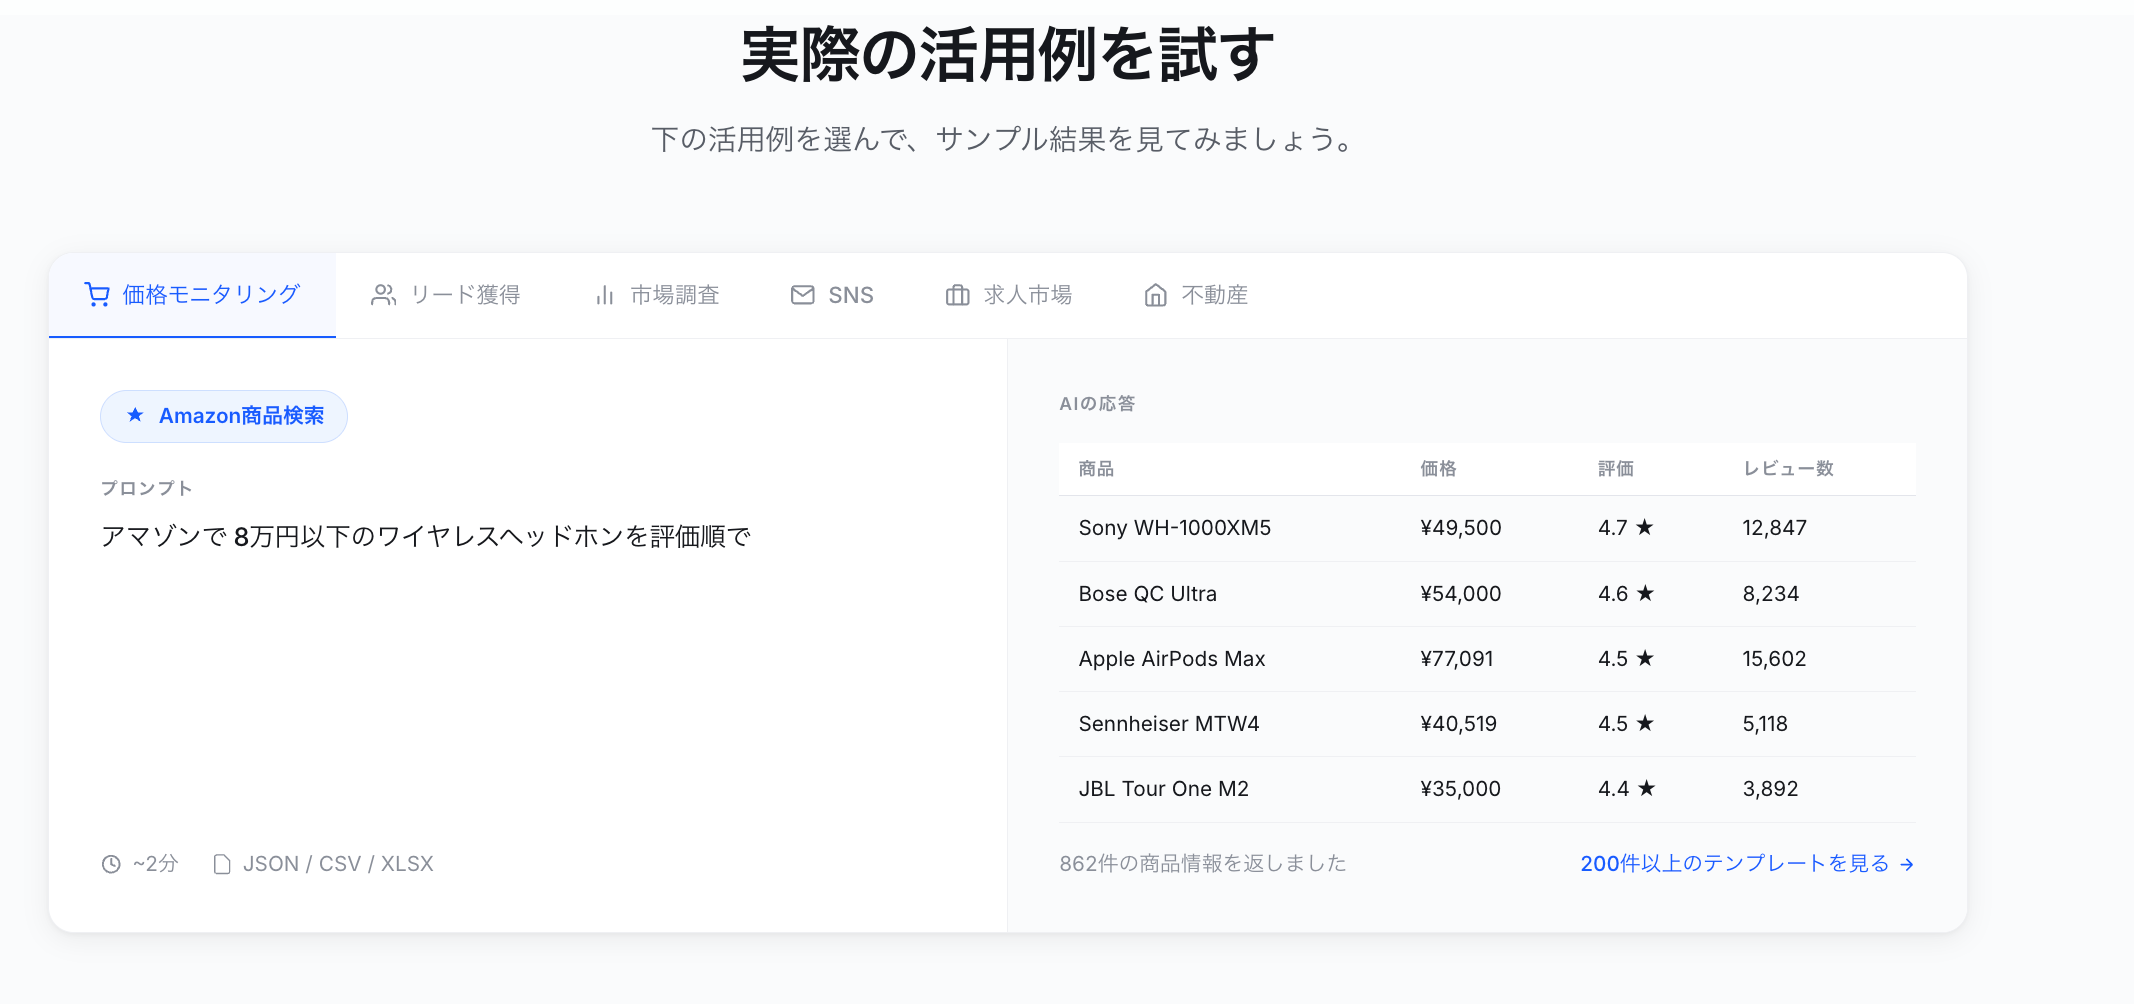
Task: Click the AIの応答 label
Action: [x=1097, y=404]
